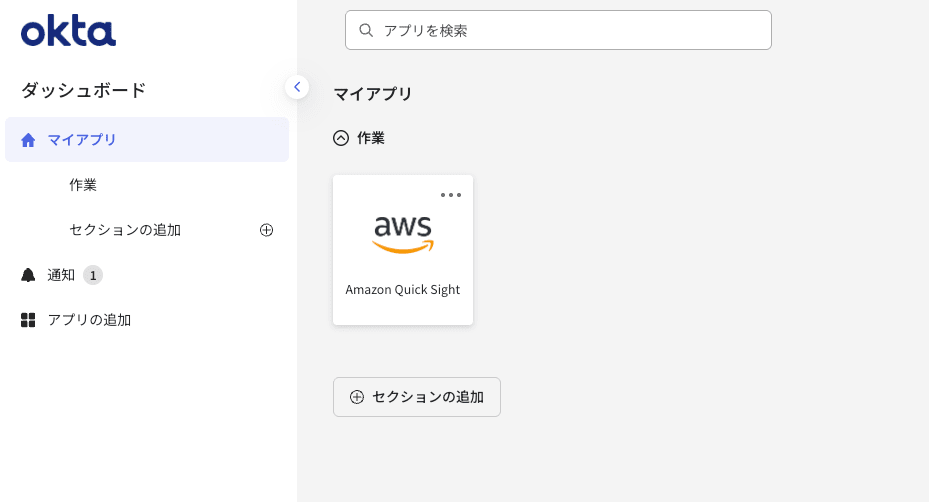Collapse the sidebar with the chevron button

297,87
